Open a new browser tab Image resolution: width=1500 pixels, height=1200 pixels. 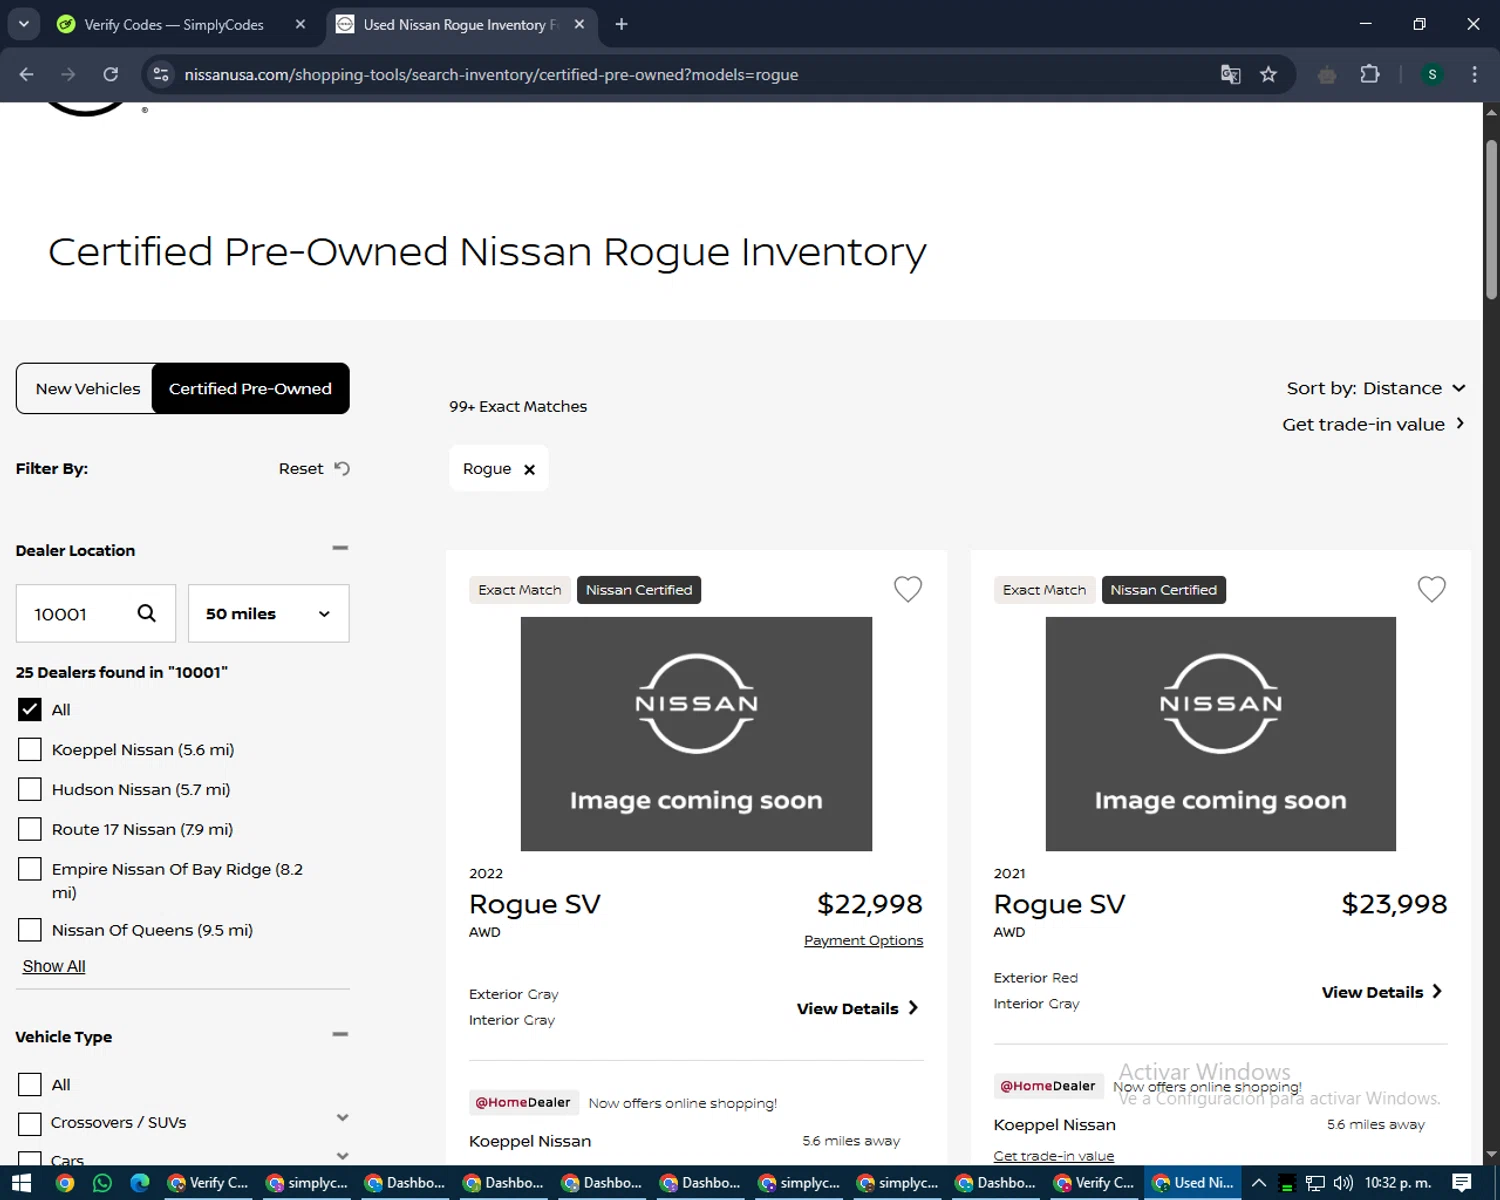click(621, 24)
